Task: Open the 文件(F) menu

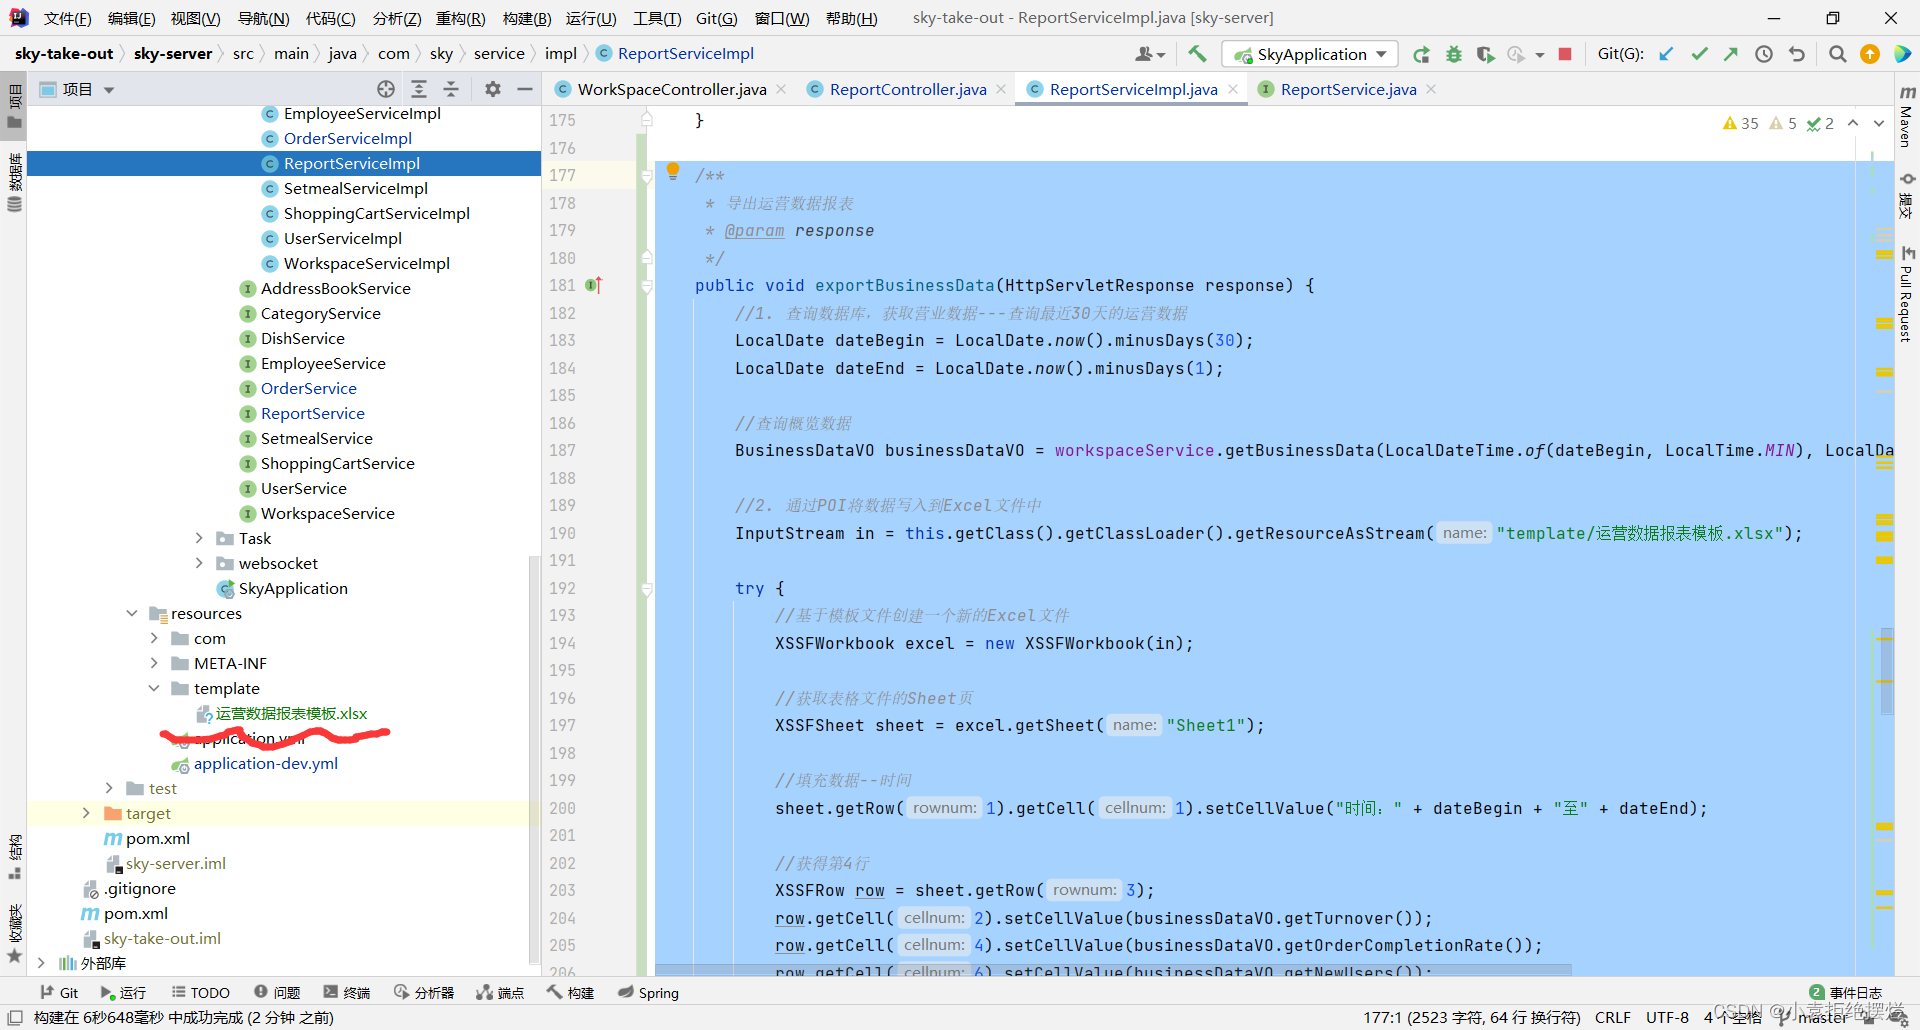Action: tap(68, 18)
